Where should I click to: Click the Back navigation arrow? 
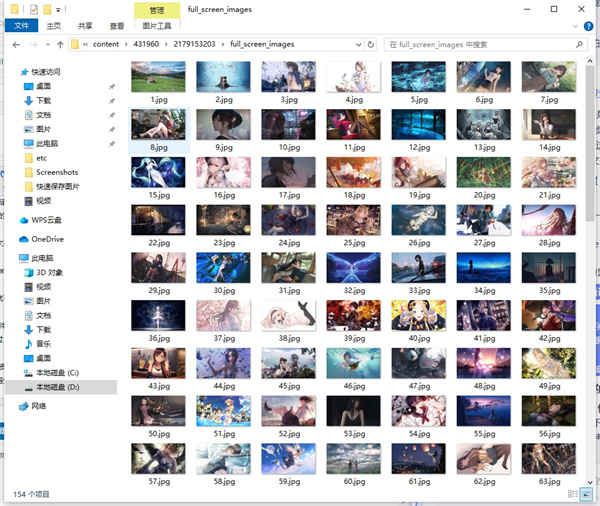pos(16,45)
